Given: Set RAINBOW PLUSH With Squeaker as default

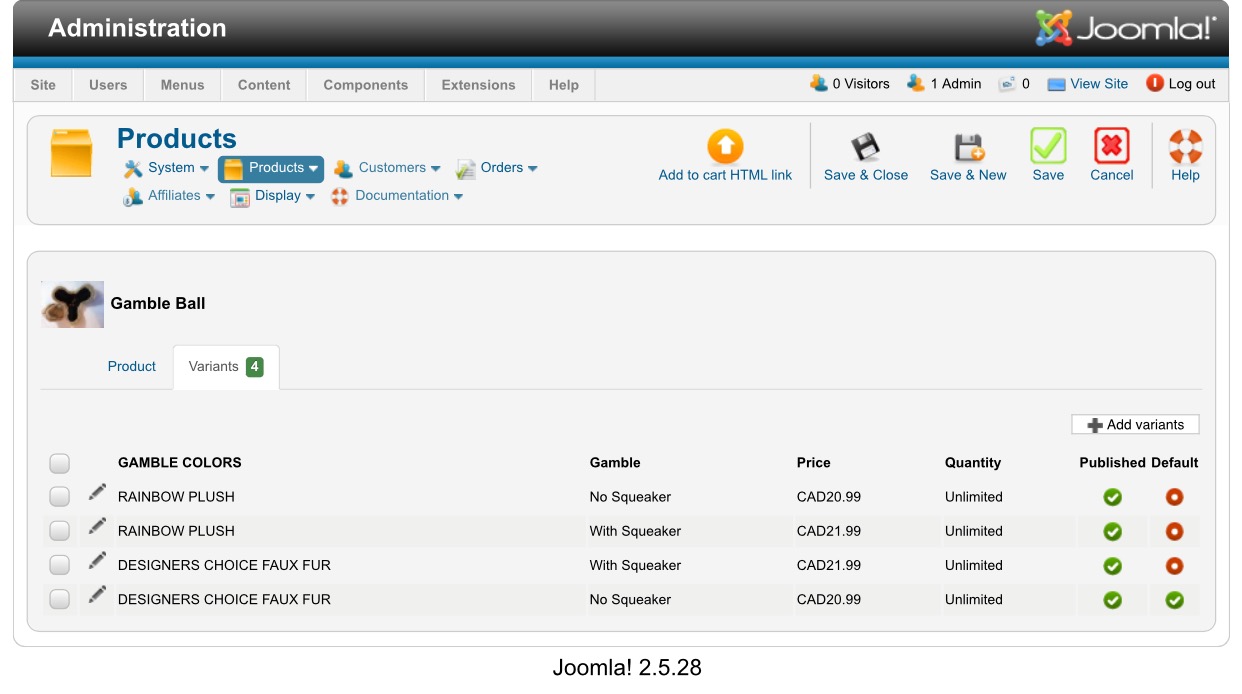Looking at the screenshot, I should tap(1174, 531).
